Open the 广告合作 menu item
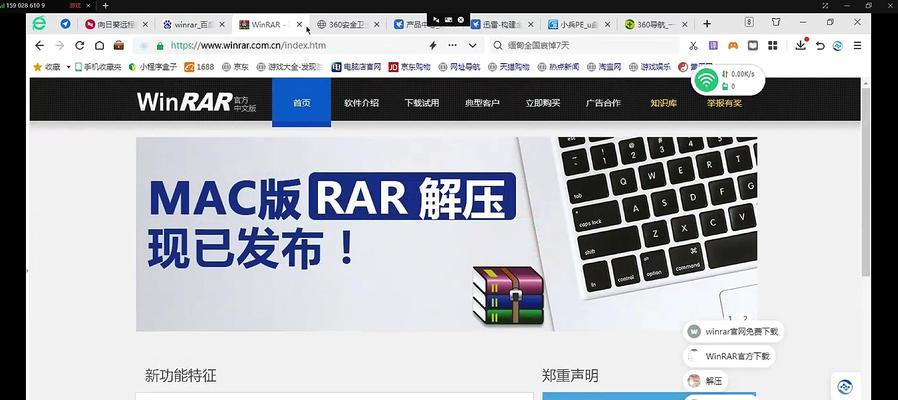Image resolution: width=898 pixels, height=400 pixels. click(603, 103)
